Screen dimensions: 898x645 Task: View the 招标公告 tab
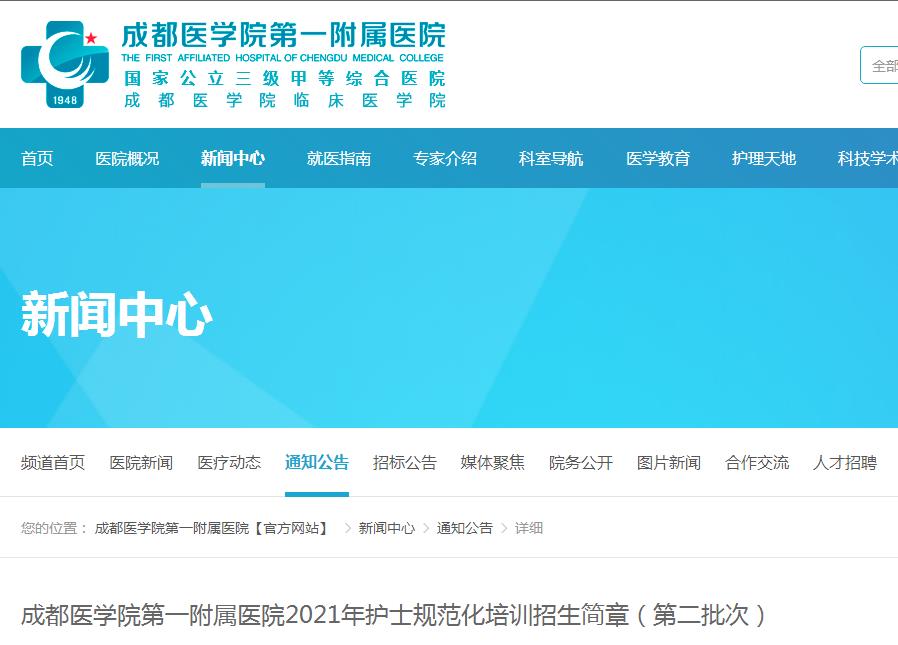pos(404,463)
